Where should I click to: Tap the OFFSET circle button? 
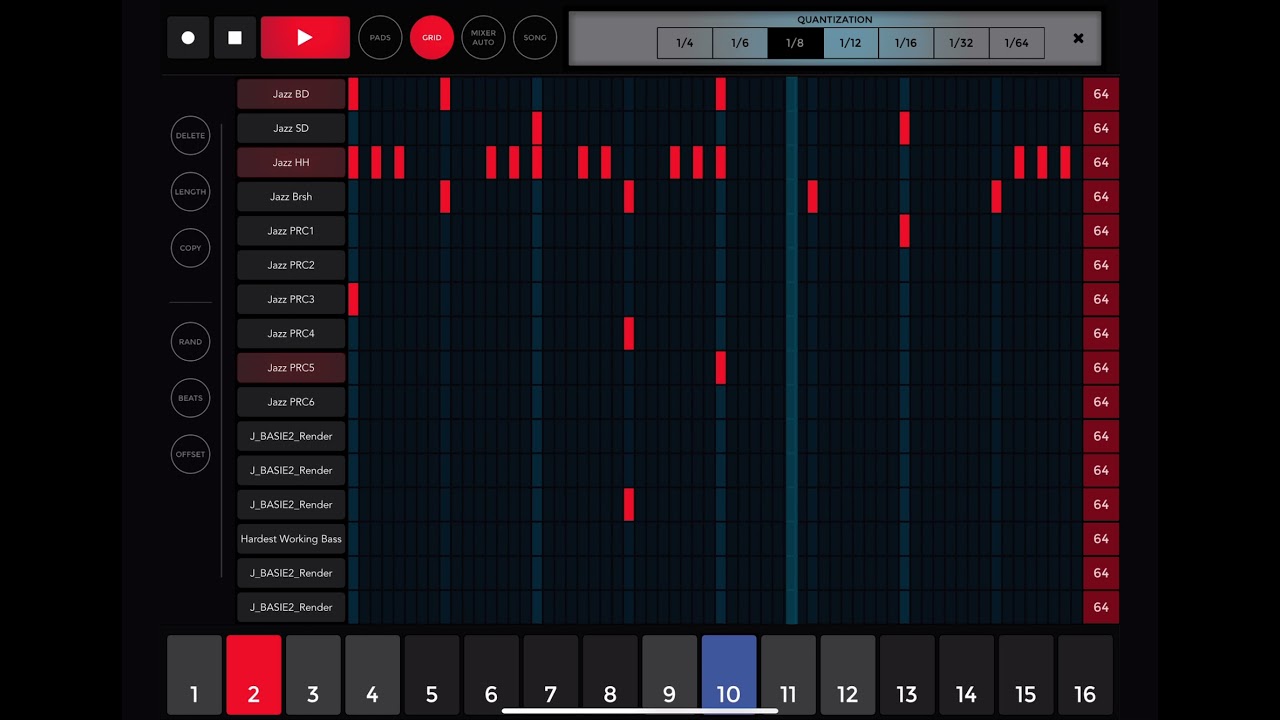point(190,454)
